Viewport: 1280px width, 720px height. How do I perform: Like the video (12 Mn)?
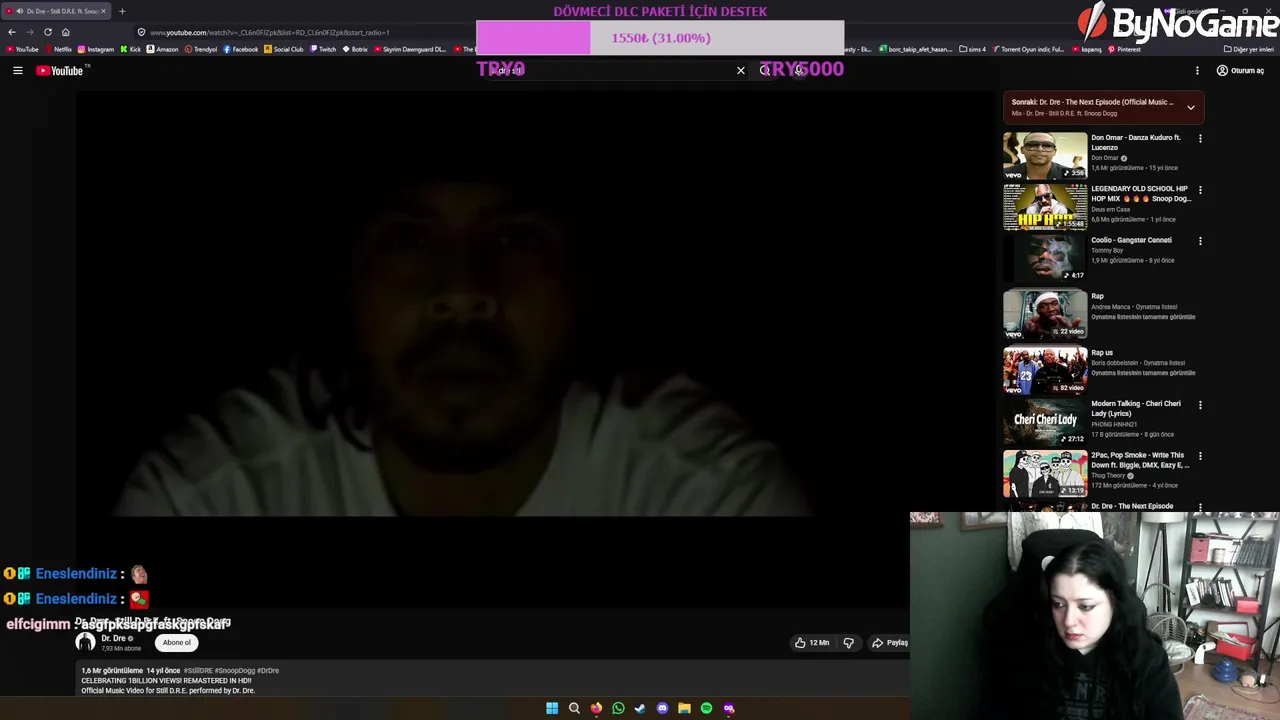coord(812,643)
